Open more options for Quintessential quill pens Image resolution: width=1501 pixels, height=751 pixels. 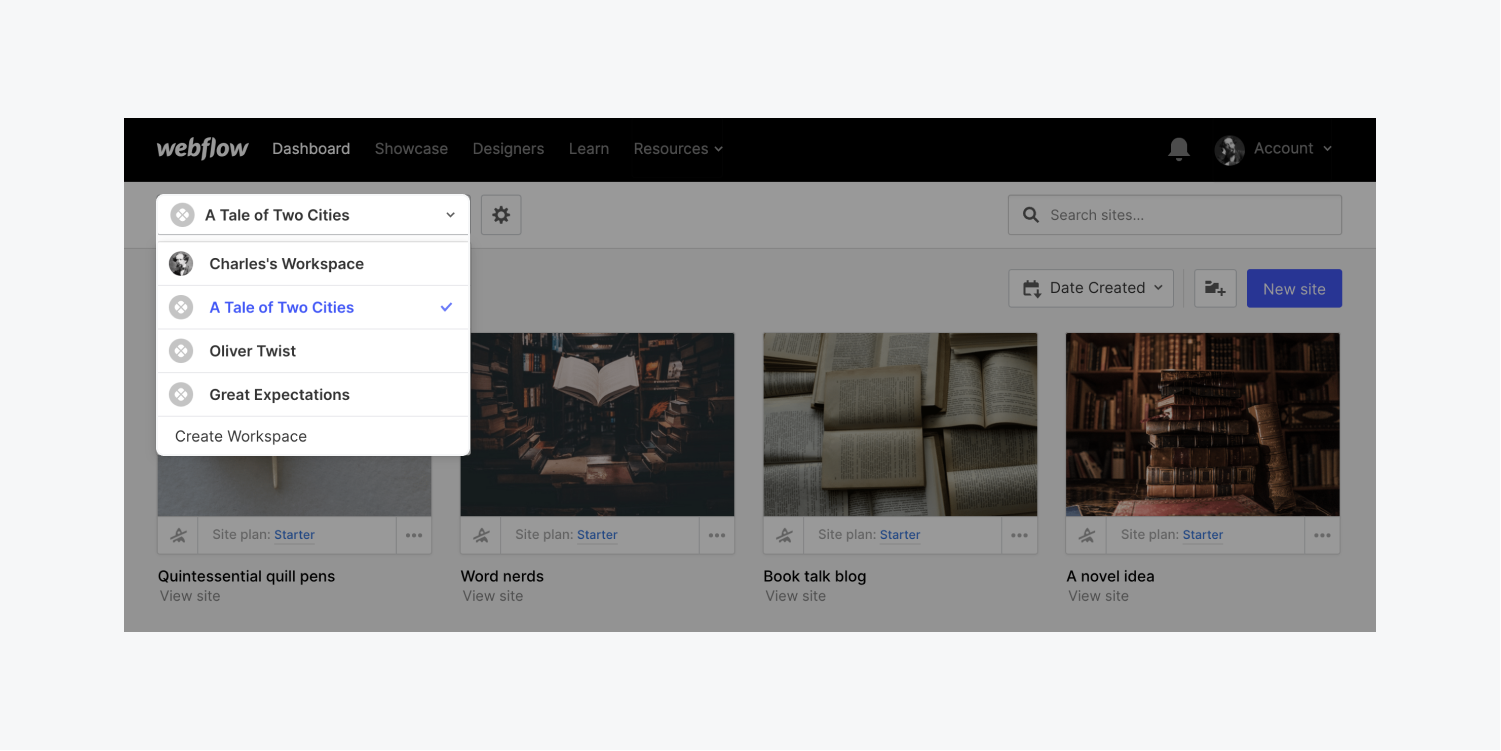pyautogui.click(x=414, y=535)
